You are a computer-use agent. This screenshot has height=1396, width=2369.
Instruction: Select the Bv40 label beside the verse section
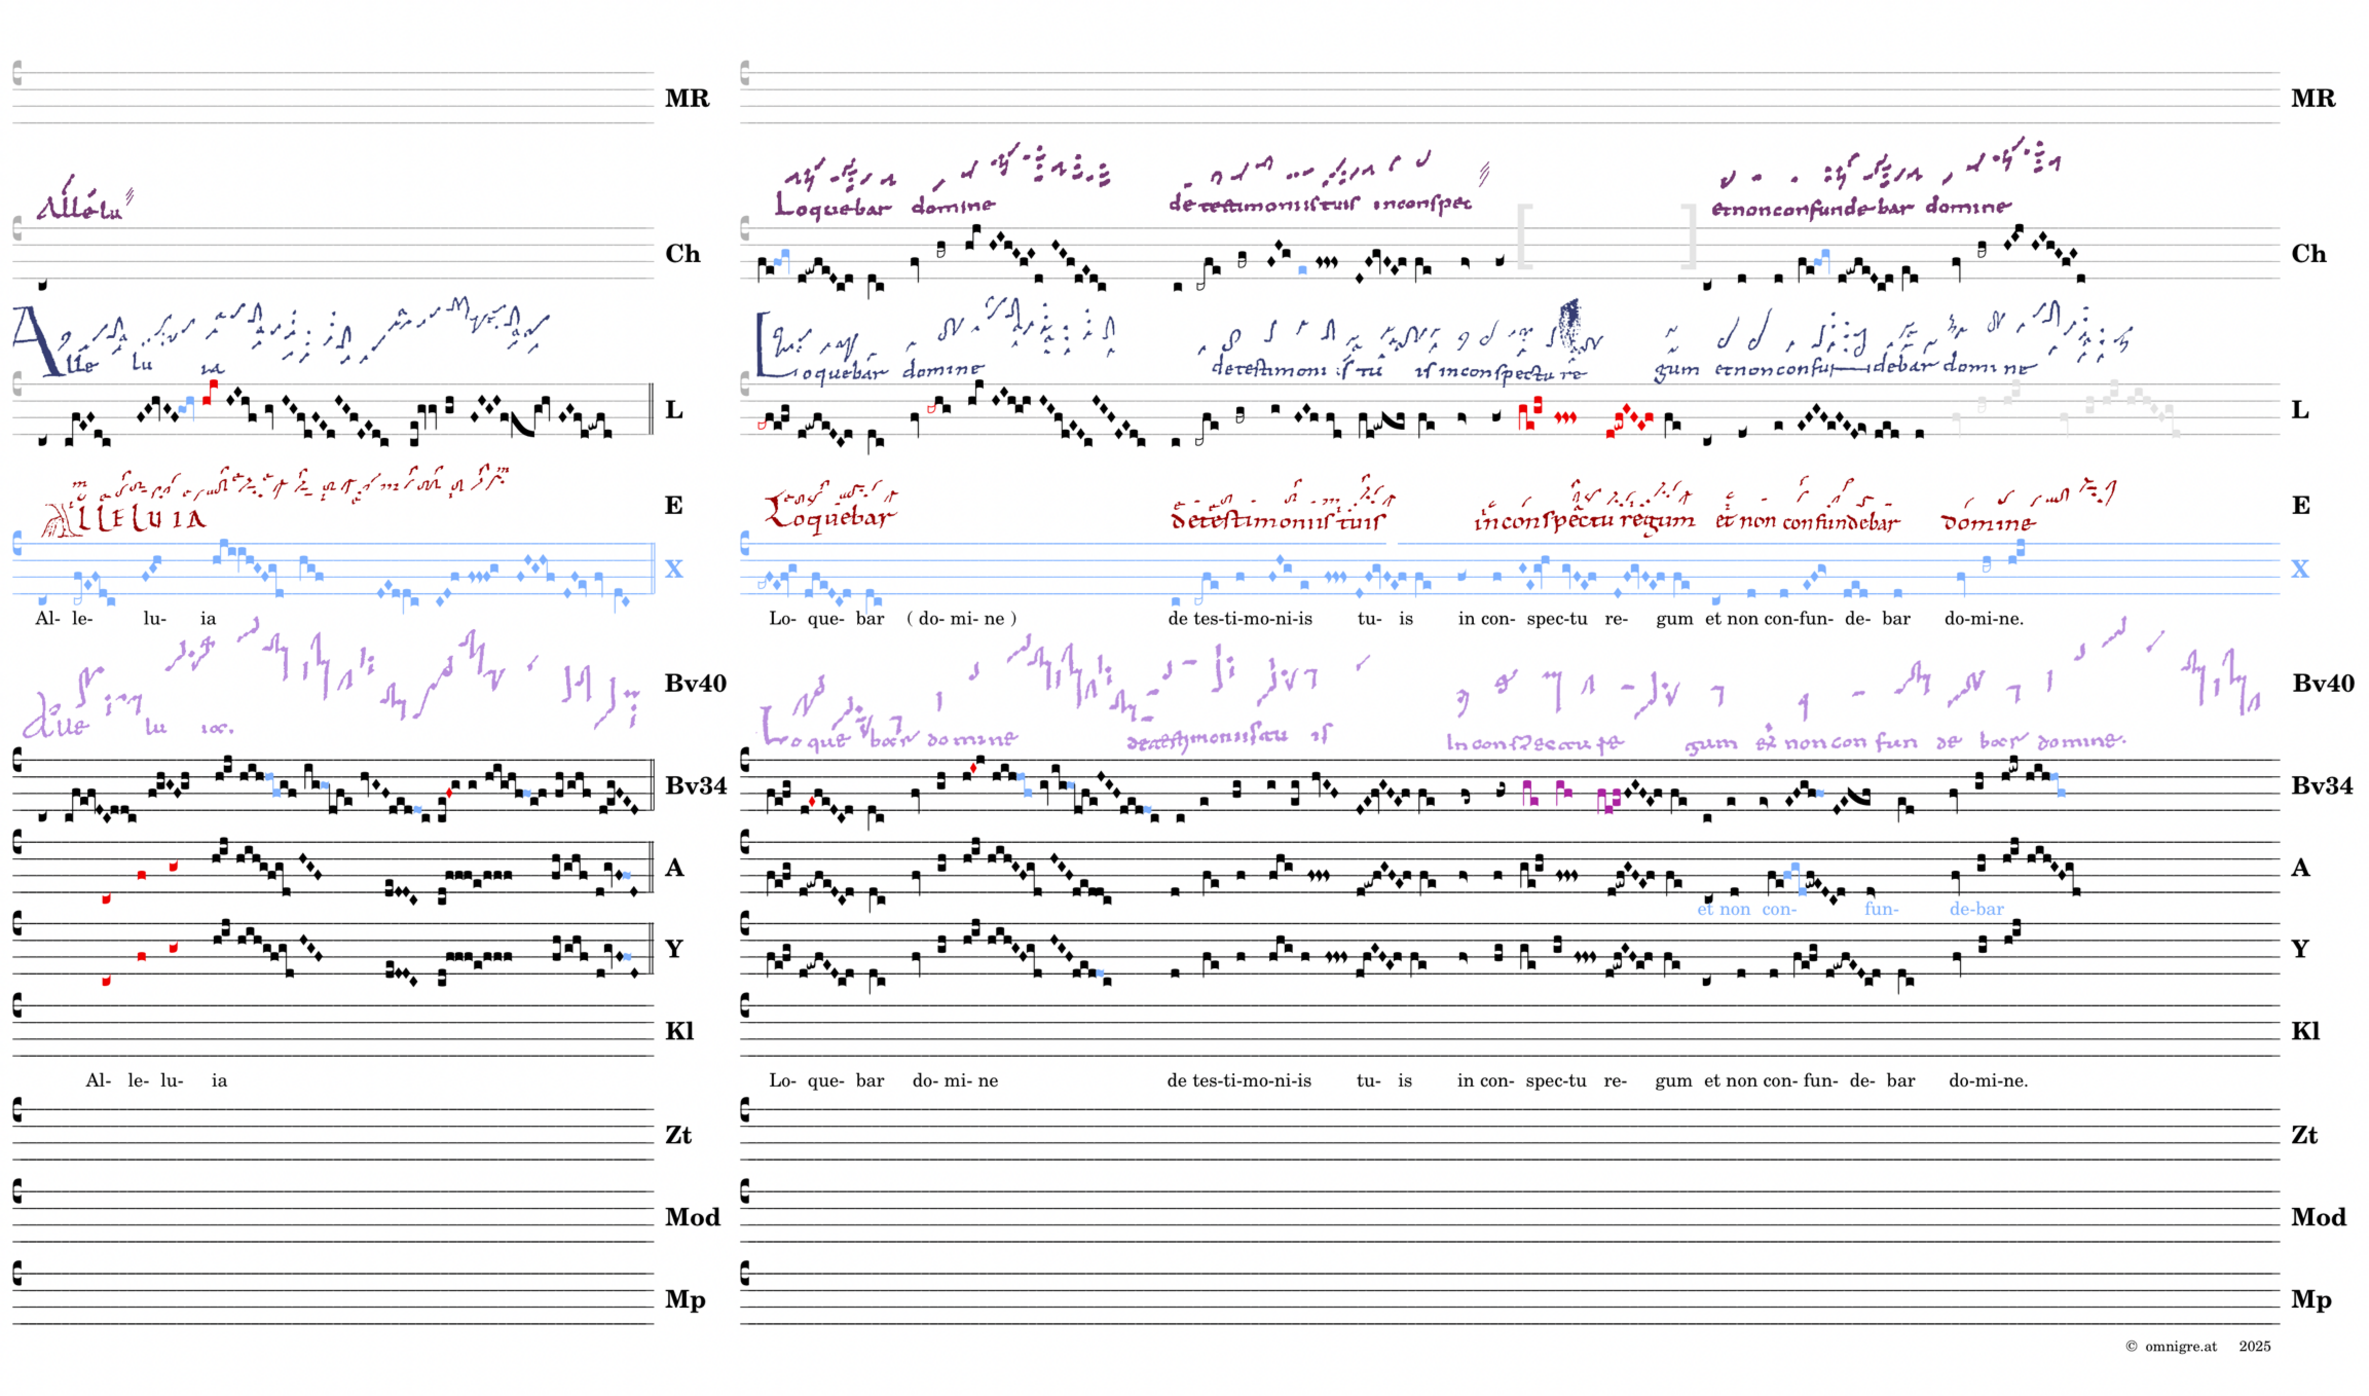click(x=2322, y=683)
